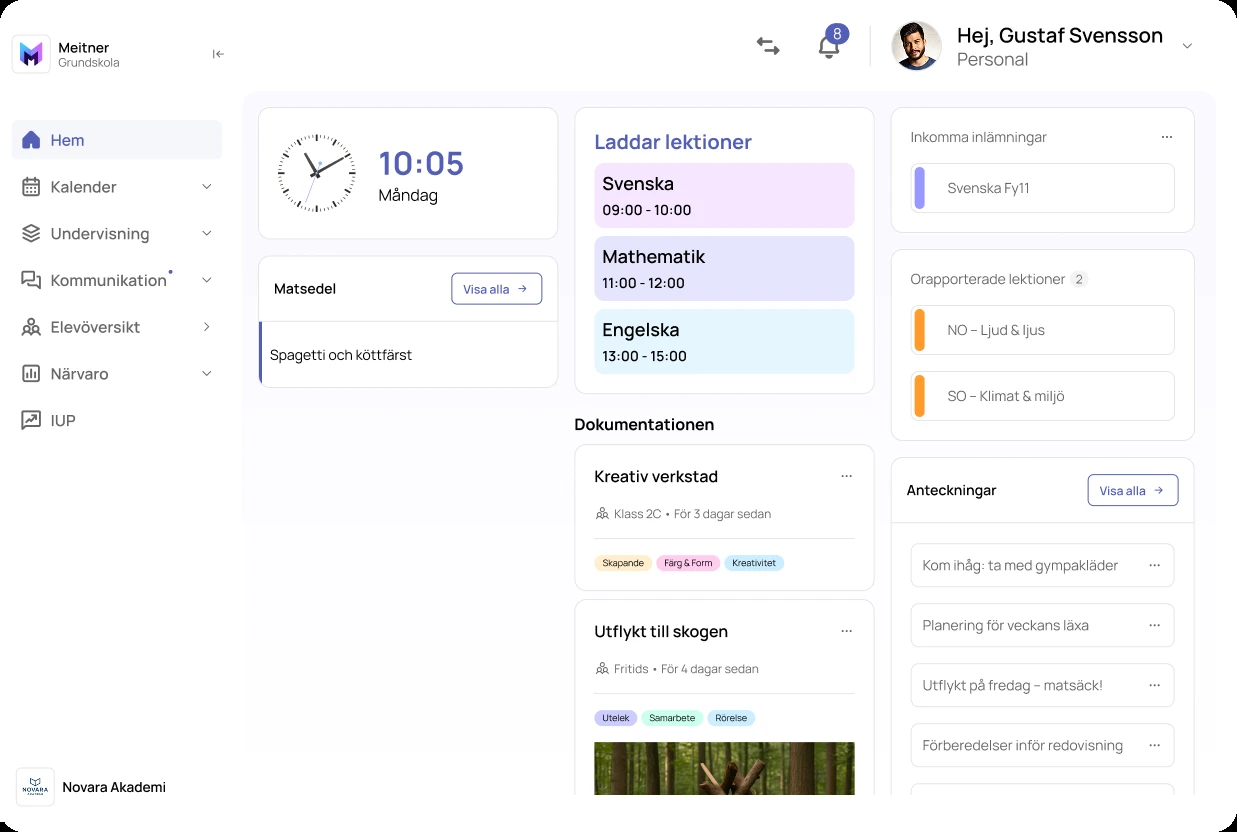Expand the Kommunikation menu chevron
1237x832 pixels.
tap(207, 280)
